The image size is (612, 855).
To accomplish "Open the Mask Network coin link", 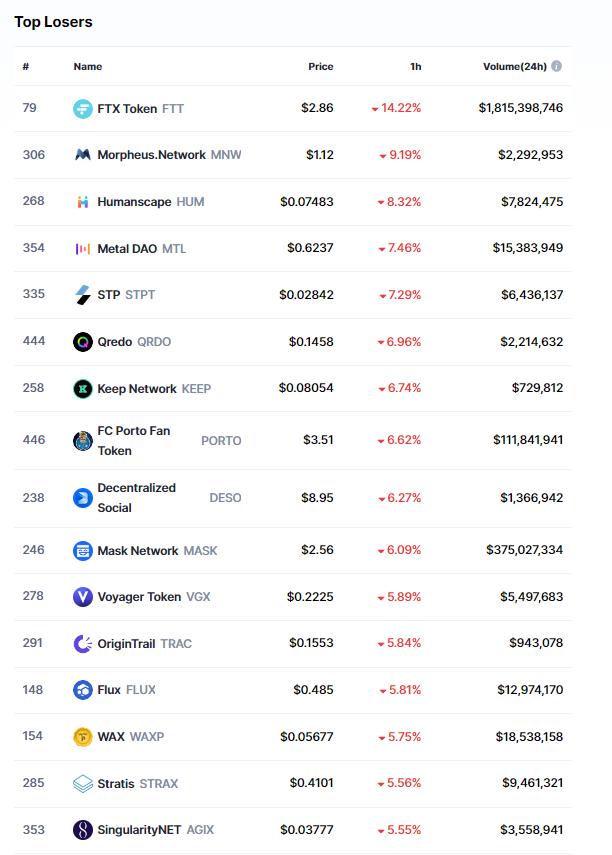I will (138, 551).
